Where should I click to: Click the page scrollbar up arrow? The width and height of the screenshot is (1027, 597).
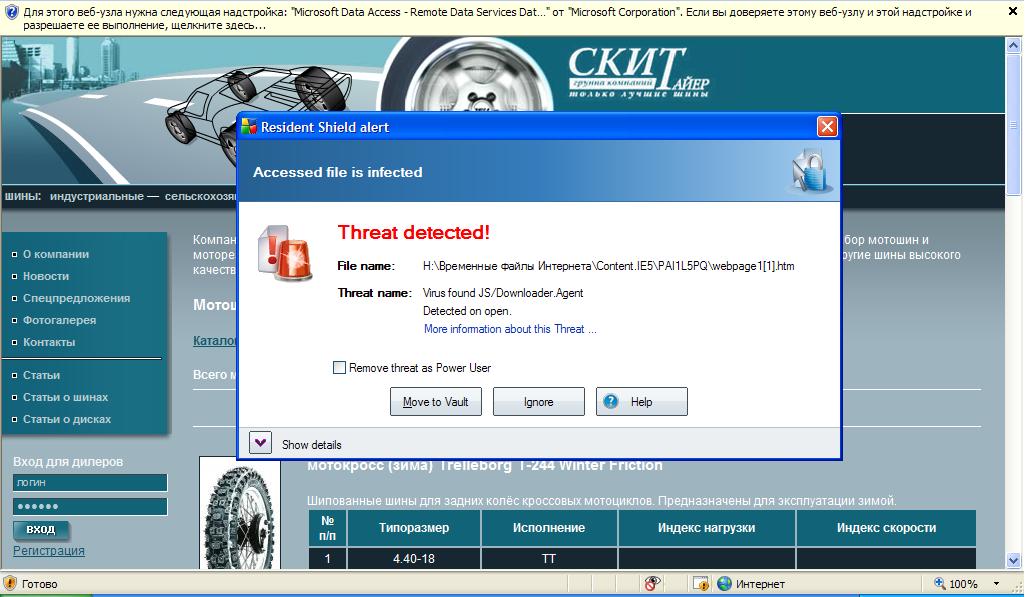[x=1013, y=46]
